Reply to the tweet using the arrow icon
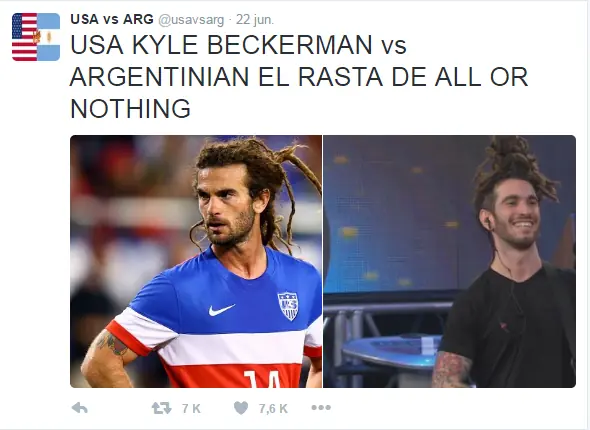Screen dimensions: 590x430 (x=79, y=408)
